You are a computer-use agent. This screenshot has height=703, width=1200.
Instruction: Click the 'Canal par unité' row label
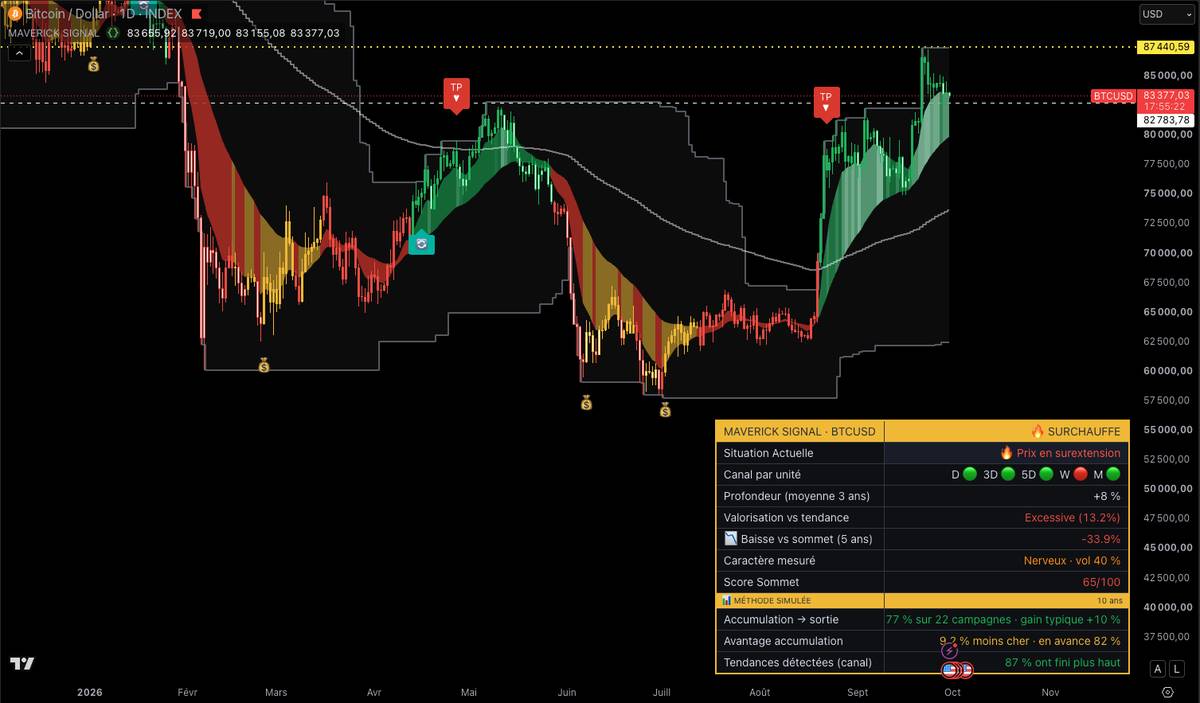tap(762, 475)
